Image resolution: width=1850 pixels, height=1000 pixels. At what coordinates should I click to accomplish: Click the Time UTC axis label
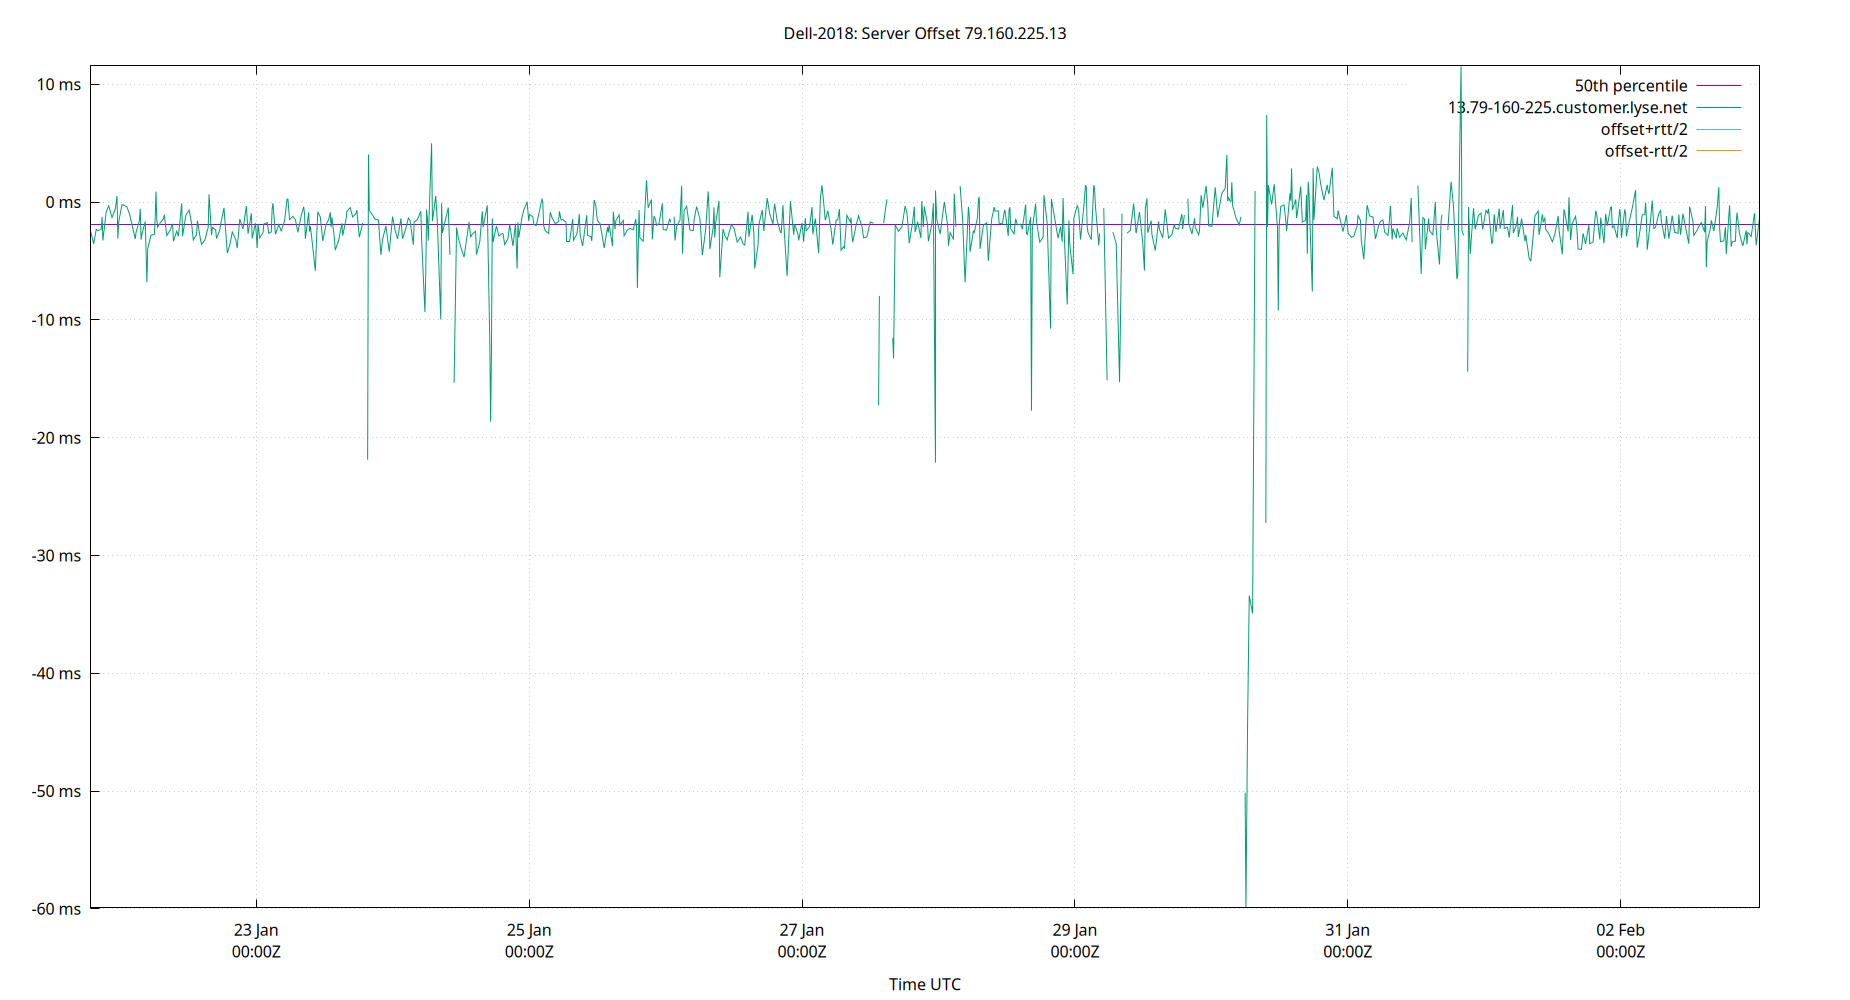pyautogui.click(x=925, y=984)
